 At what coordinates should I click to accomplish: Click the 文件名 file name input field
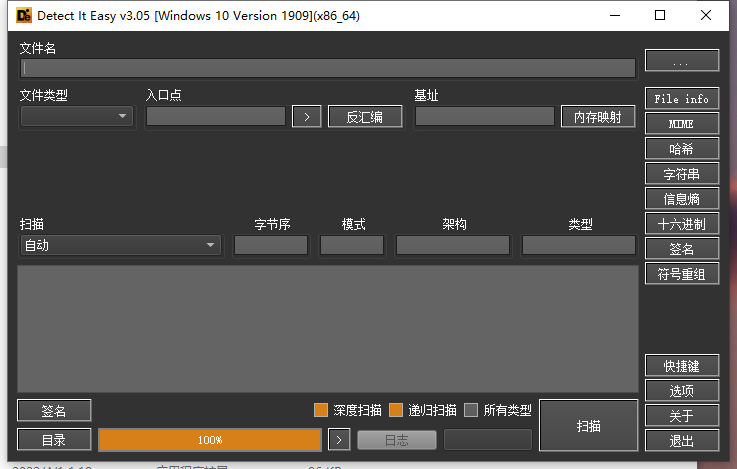328,68
